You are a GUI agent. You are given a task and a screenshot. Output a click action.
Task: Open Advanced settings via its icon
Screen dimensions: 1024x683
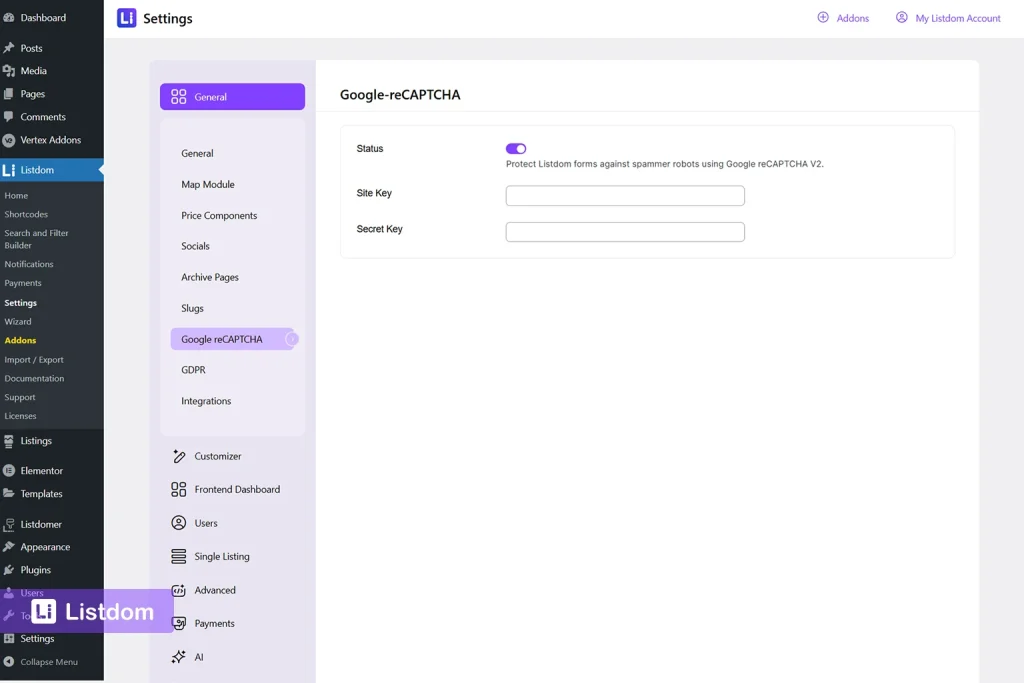180,590
